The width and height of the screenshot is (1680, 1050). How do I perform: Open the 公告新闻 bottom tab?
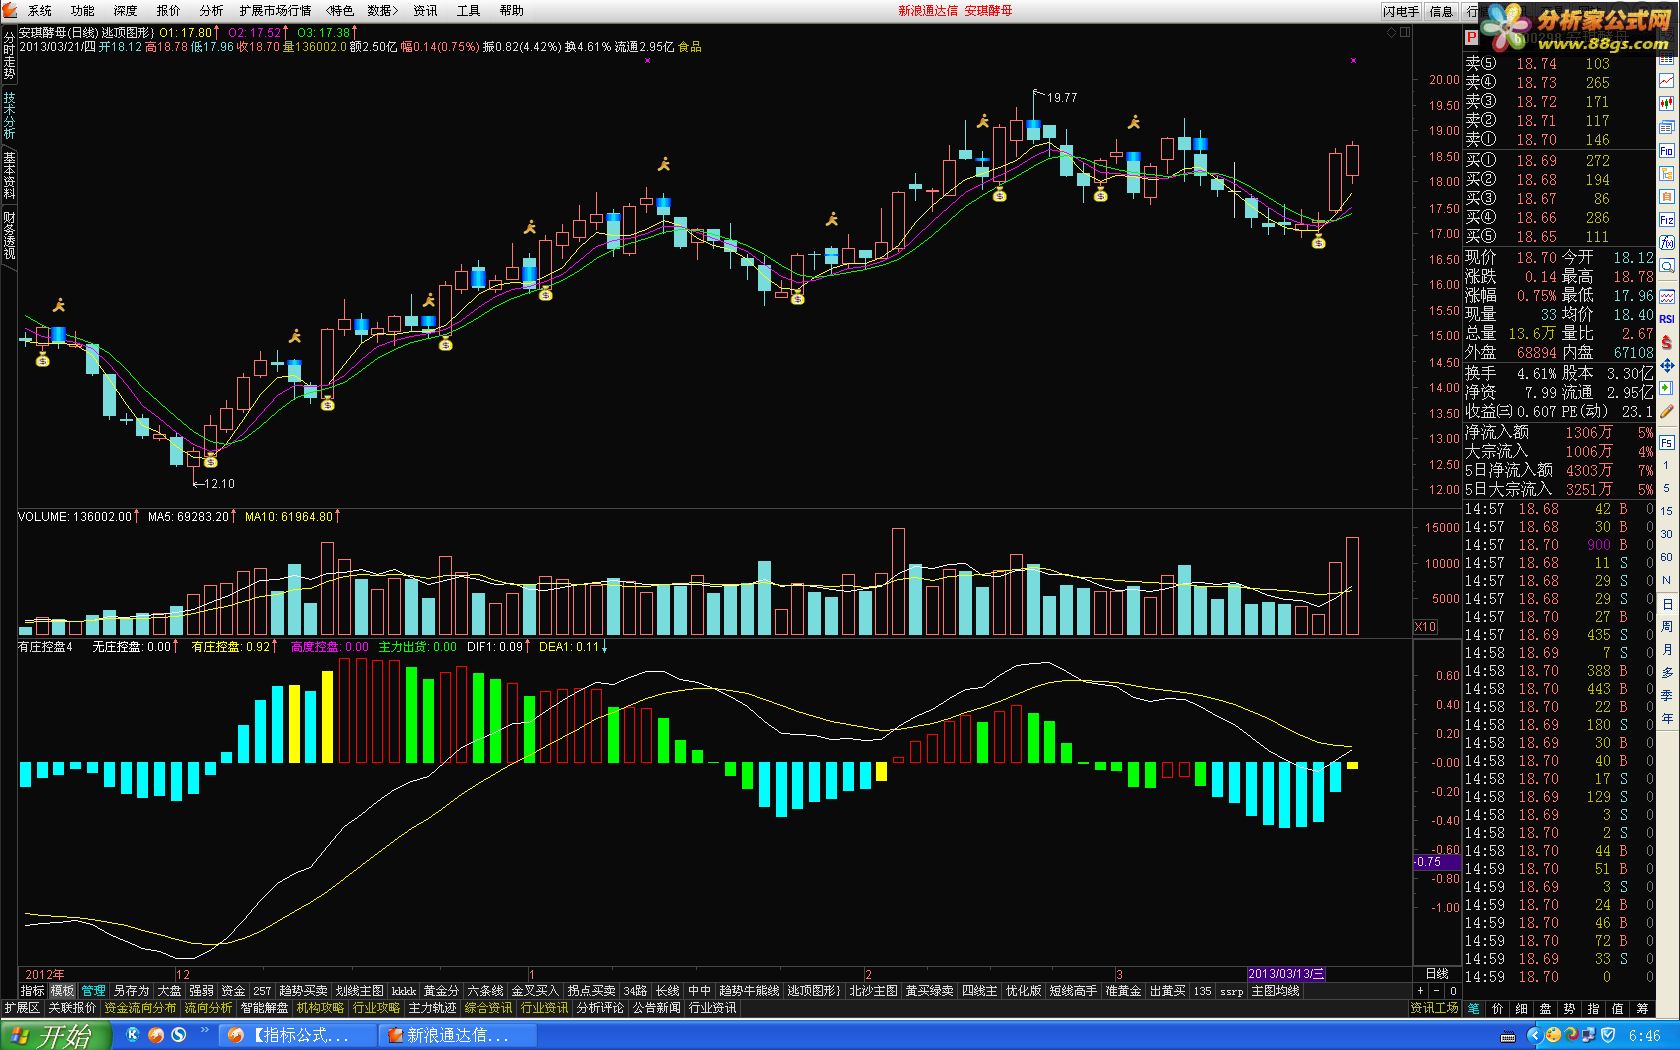click(x=656, y=1008)
